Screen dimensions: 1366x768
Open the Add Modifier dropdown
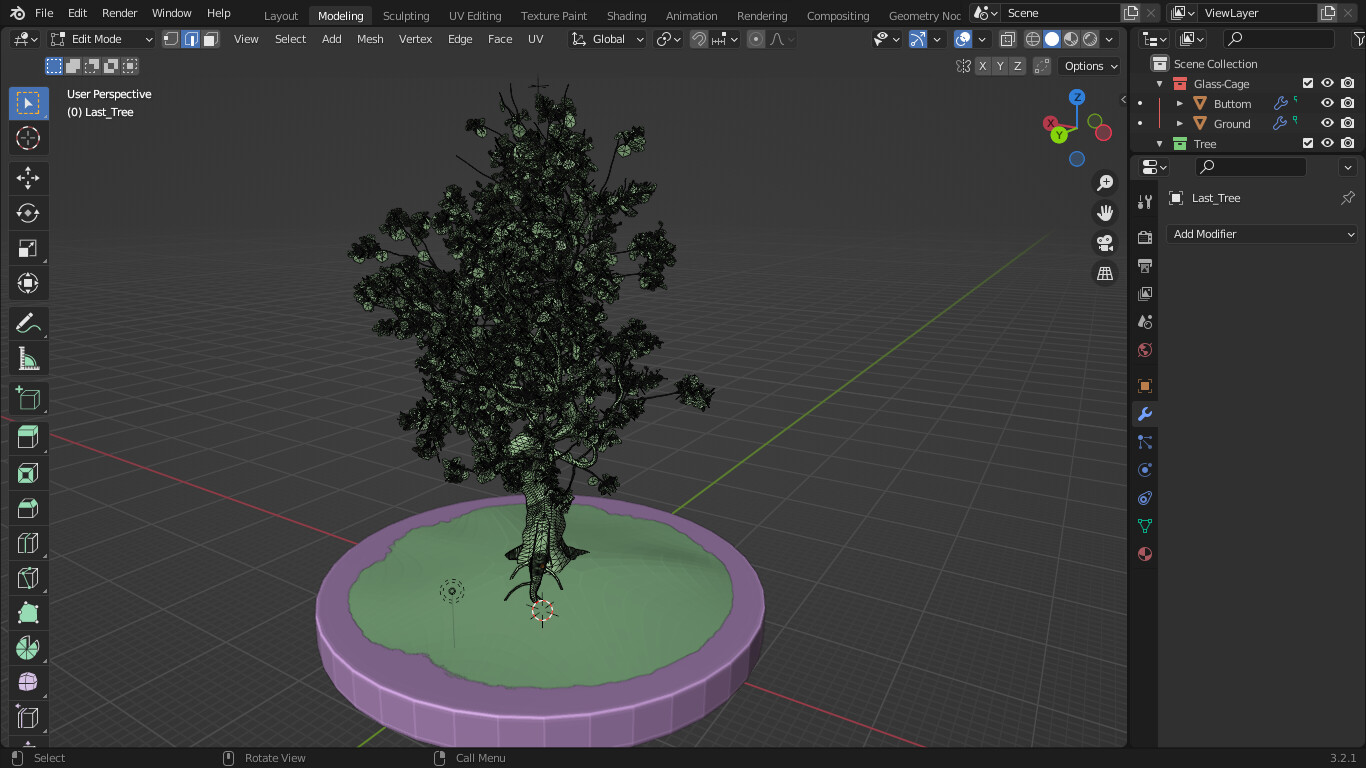(1262, 234)
